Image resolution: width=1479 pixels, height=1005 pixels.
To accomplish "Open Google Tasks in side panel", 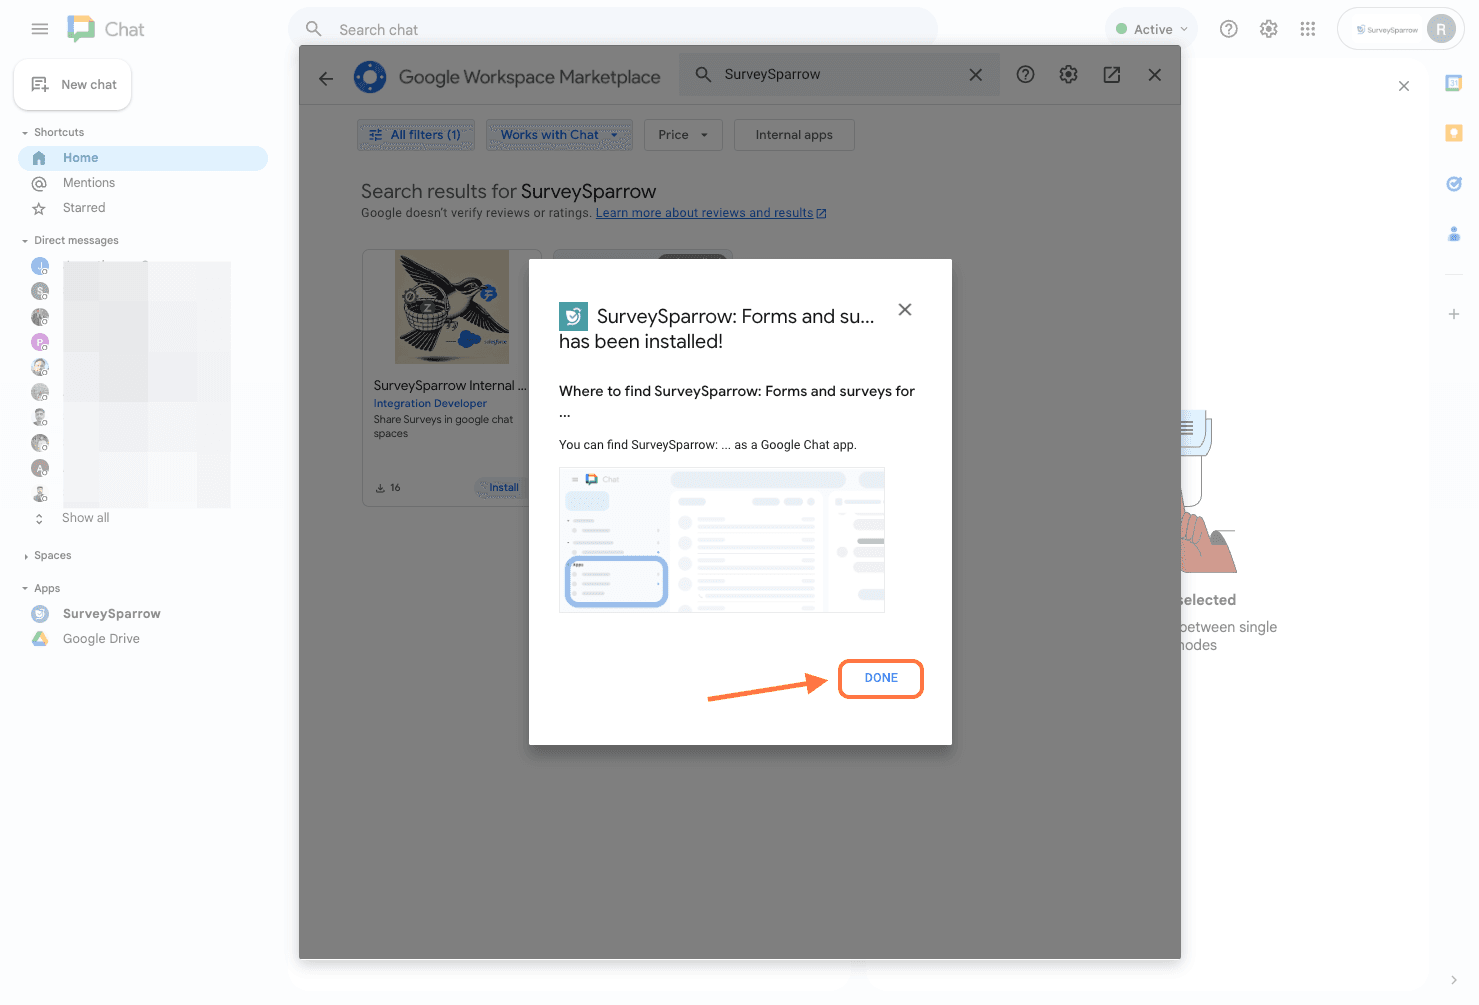I will point(1453,183).
